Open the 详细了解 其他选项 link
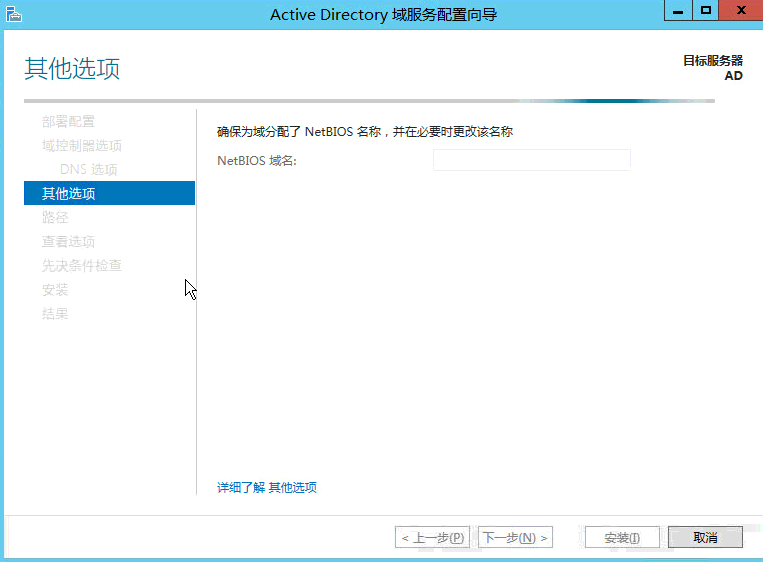The width and height of the screenshot is (763, 562). coord(267,487)
